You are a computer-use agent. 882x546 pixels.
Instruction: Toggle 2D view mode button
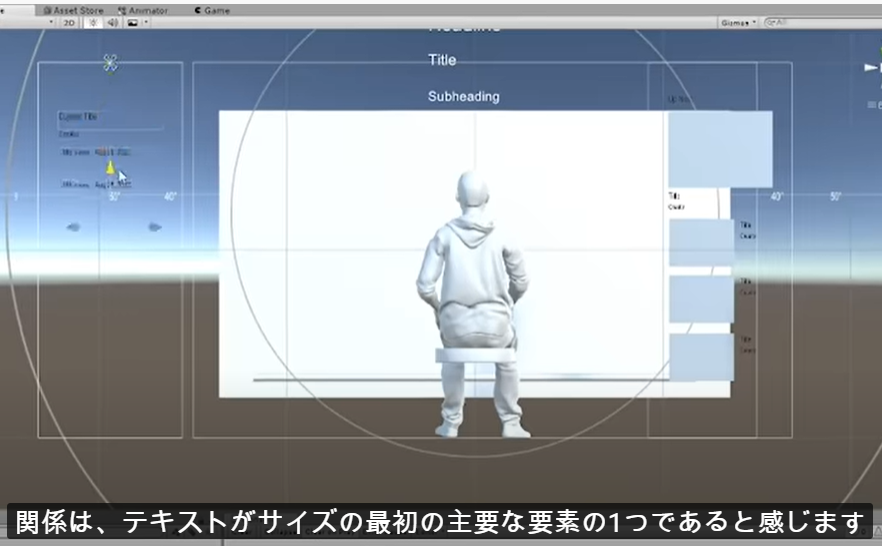pos(69,22)
